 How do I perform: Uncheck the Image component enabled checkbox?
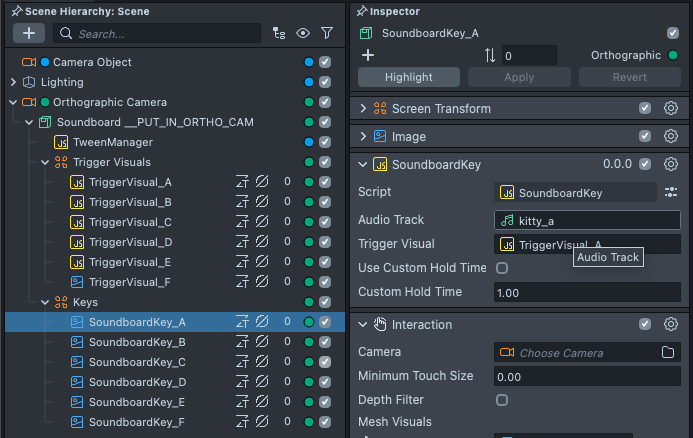[x=645, y=136]
